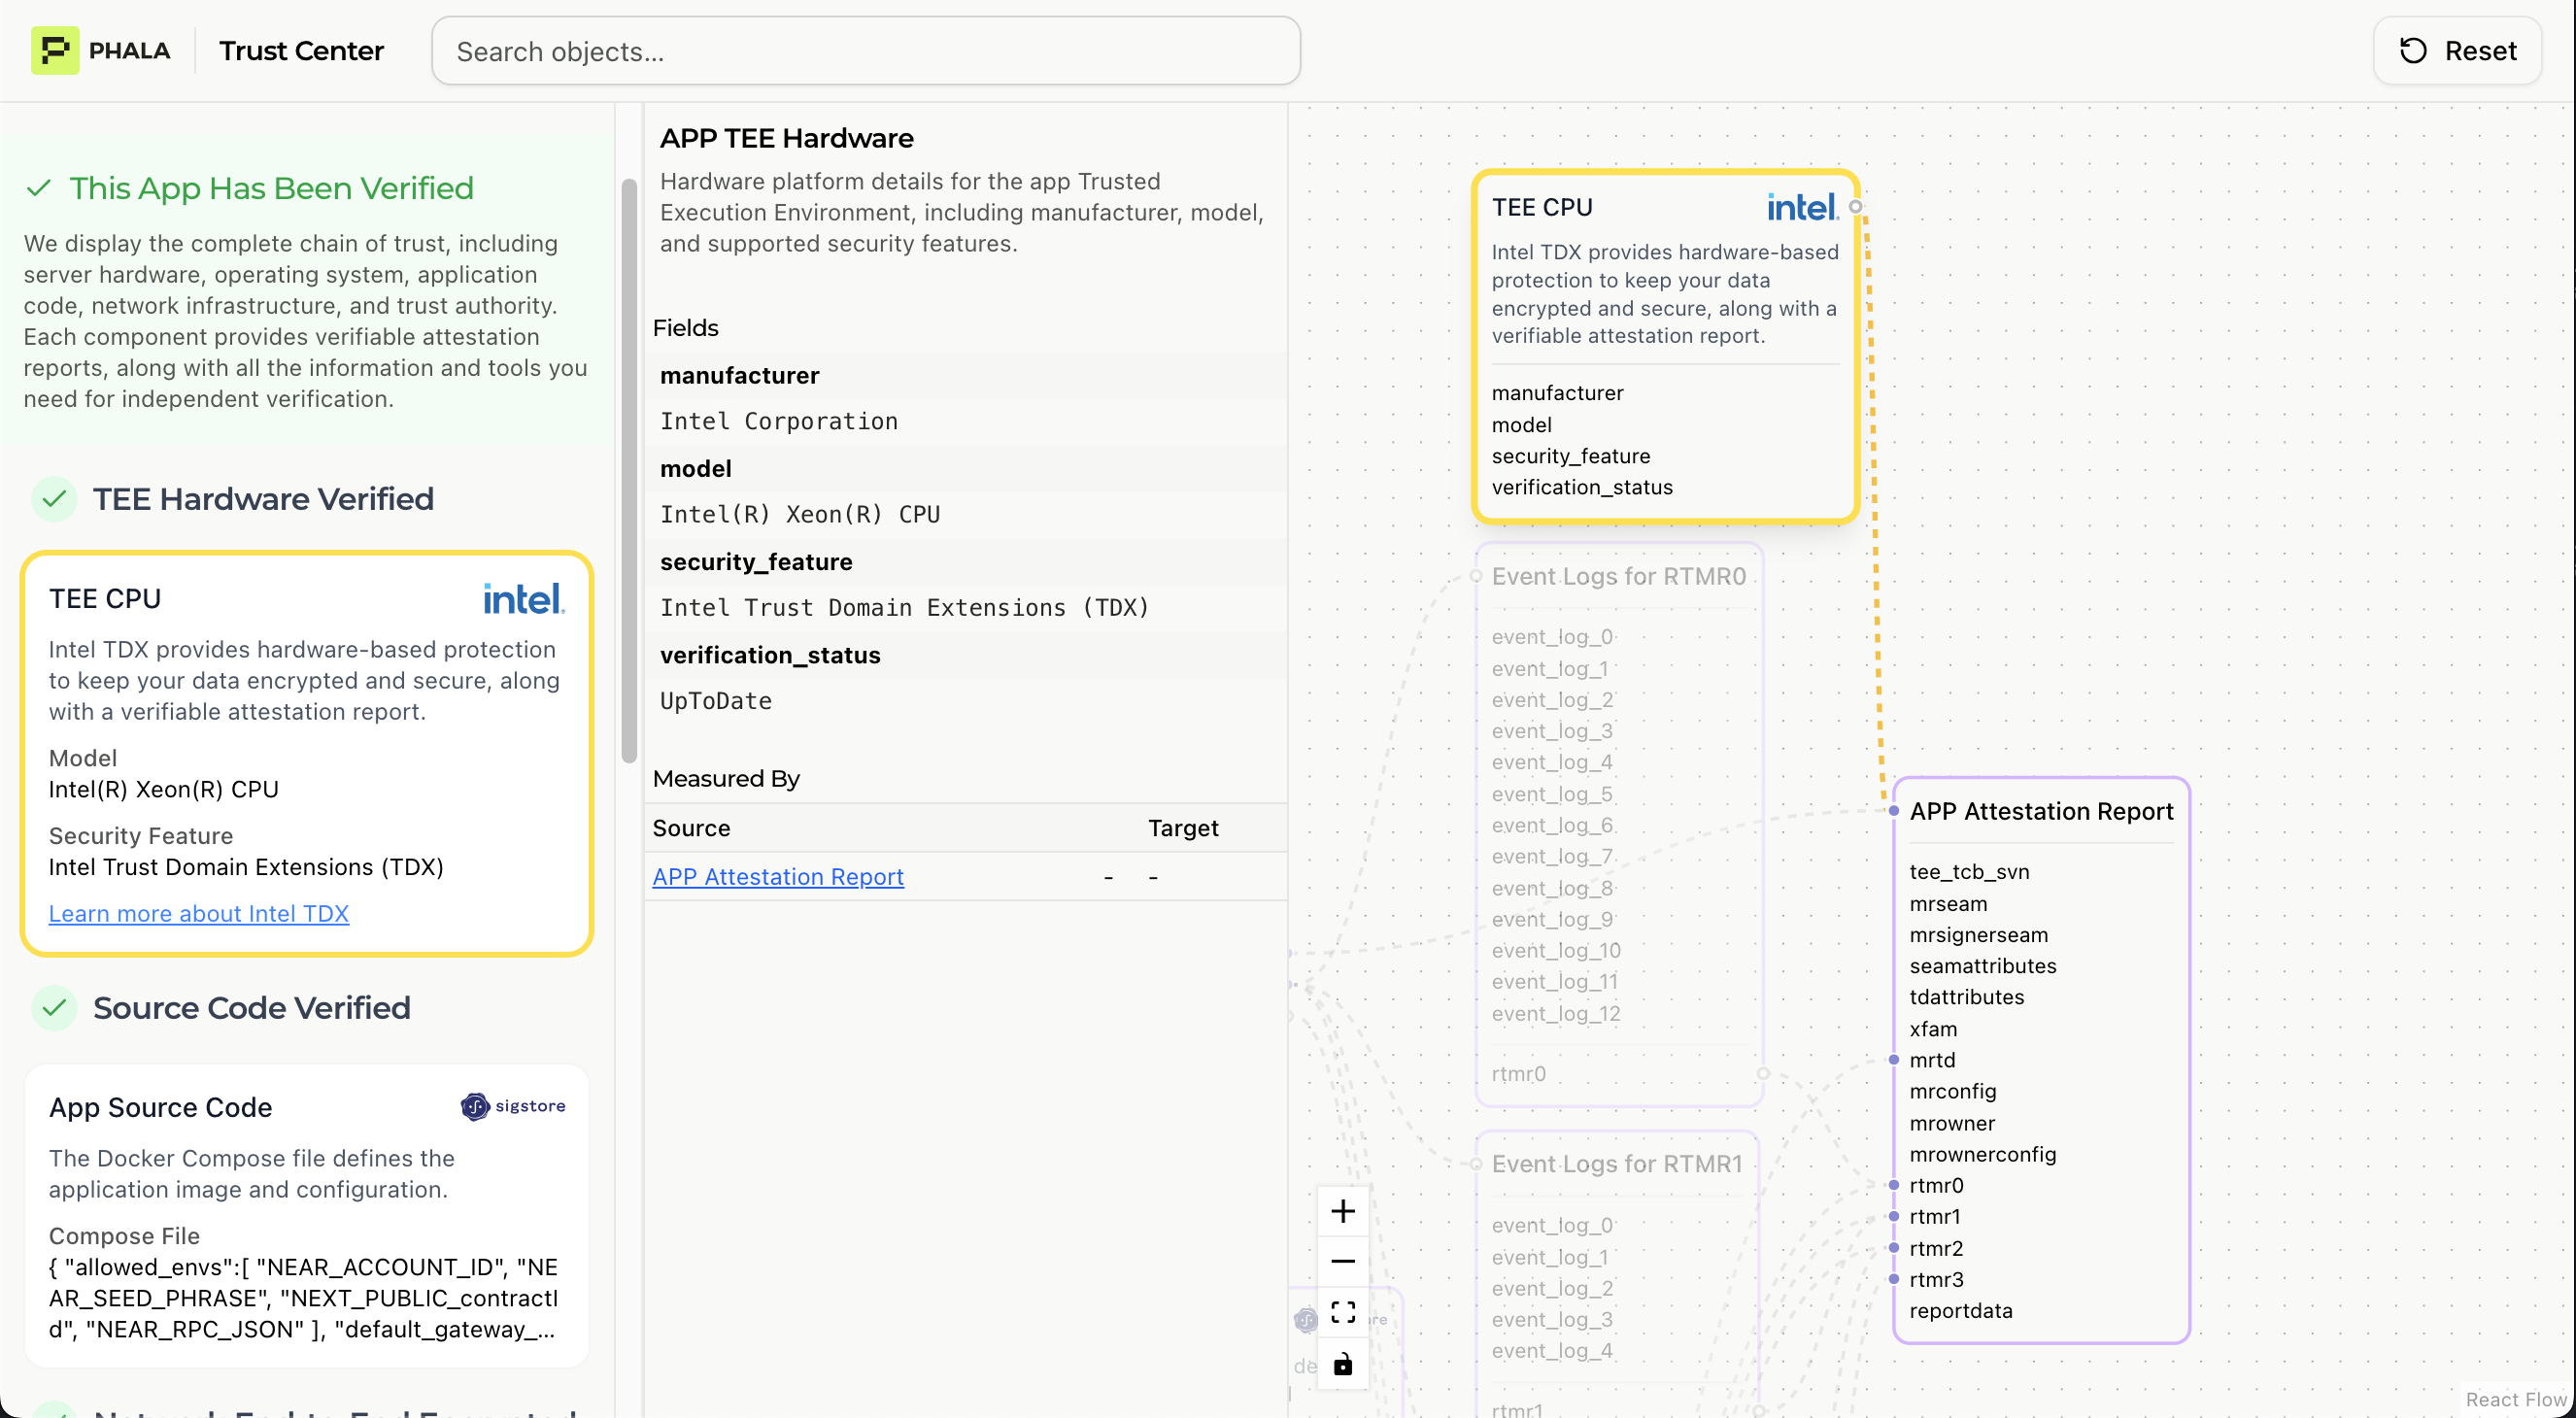Click the Trust Center header title
Image resolution: width=2576 pixels, height=1418 pixels.
coord(301,51)
